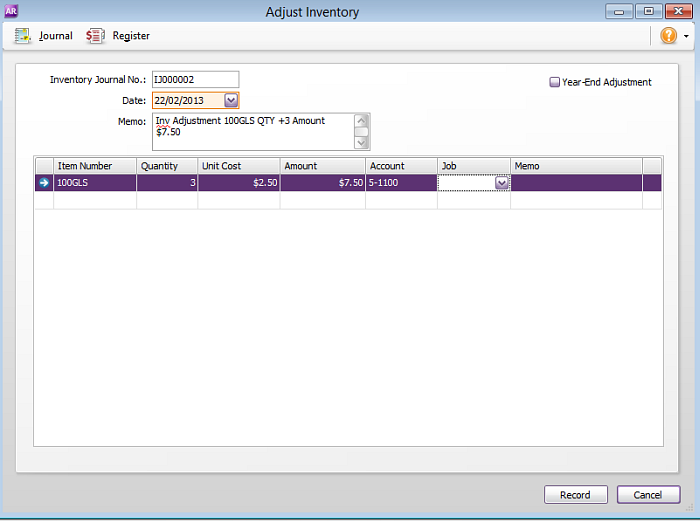Click the Record button
The image size is (700, 521).
pyautogui.click(x=575, y=495)
